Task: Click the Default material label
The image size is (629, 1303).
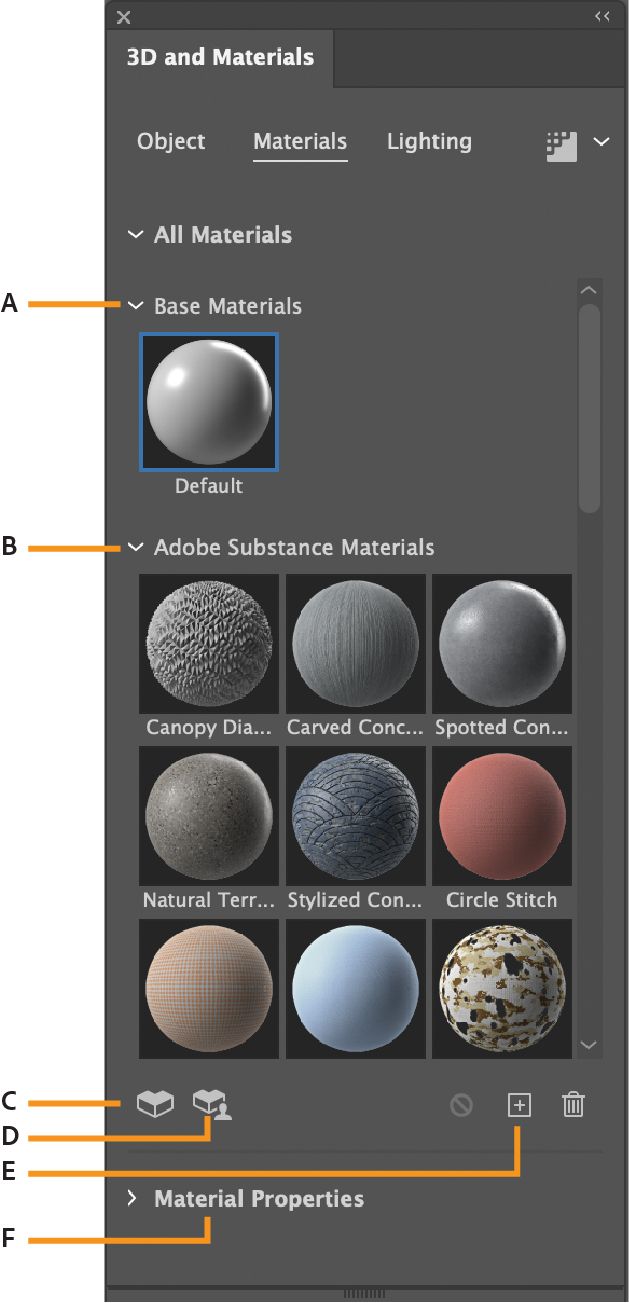Action: pos(209,486)
